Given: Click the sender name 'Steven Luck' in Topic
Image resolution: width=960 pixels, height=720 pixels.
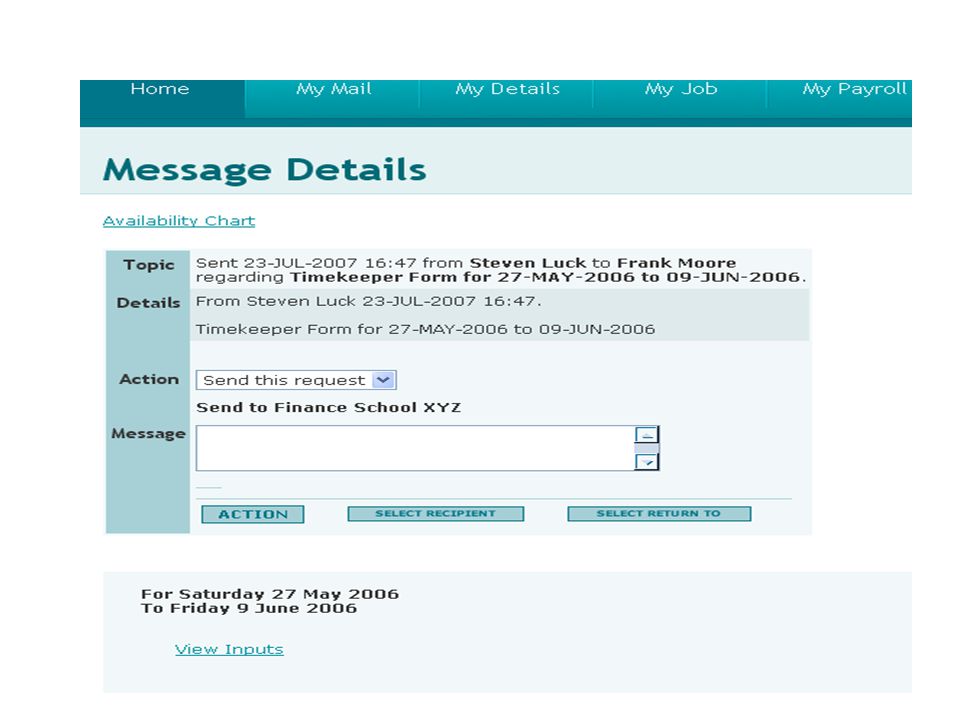Looking at the screenshot, I should 528,263.
